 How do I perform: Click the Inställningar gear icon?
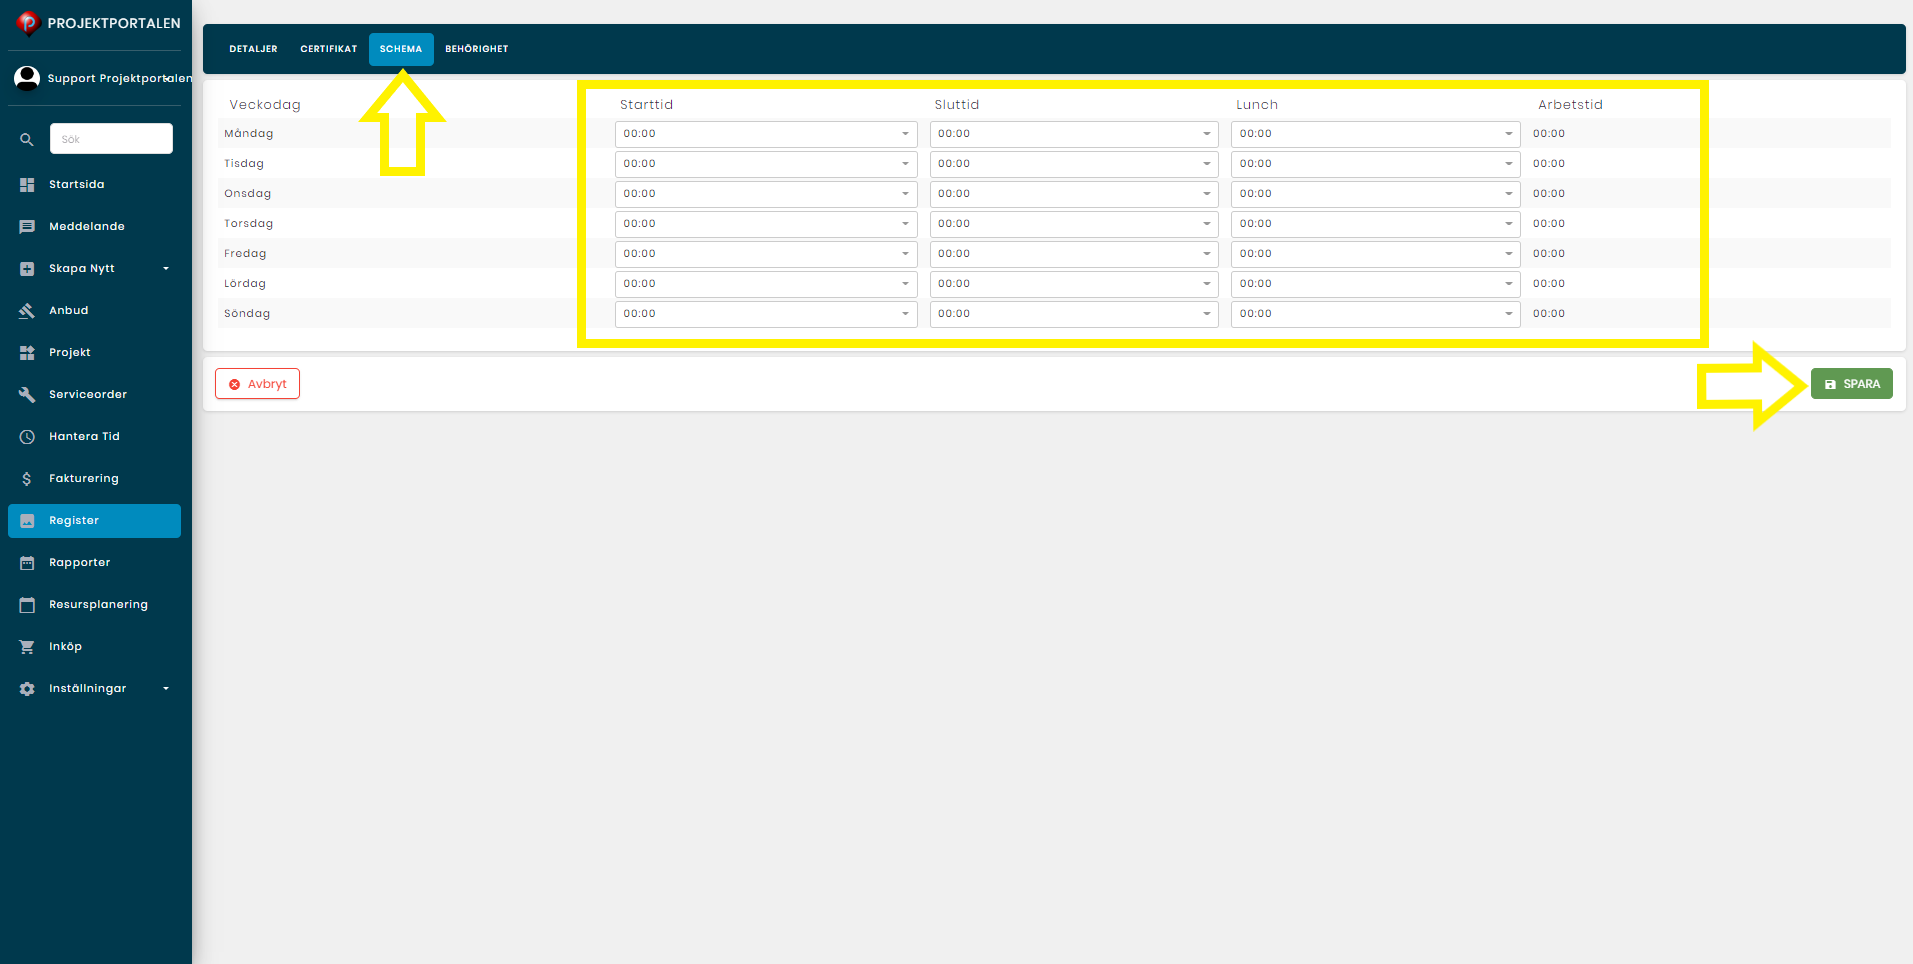coord(27,689)
